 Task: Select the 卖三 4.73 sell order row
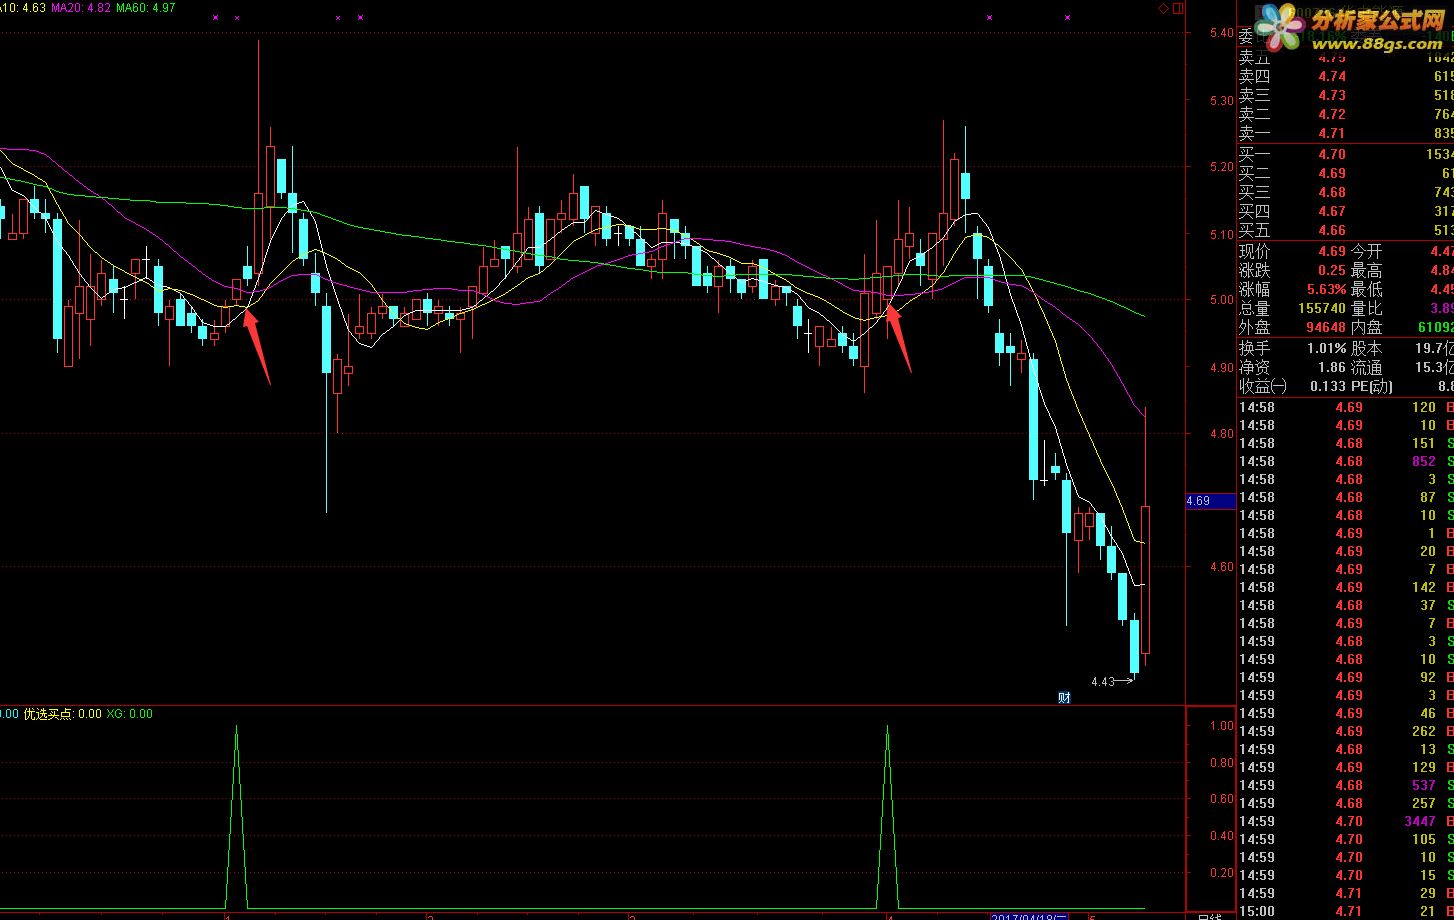pyautogui.click(x=1346, y=95)
